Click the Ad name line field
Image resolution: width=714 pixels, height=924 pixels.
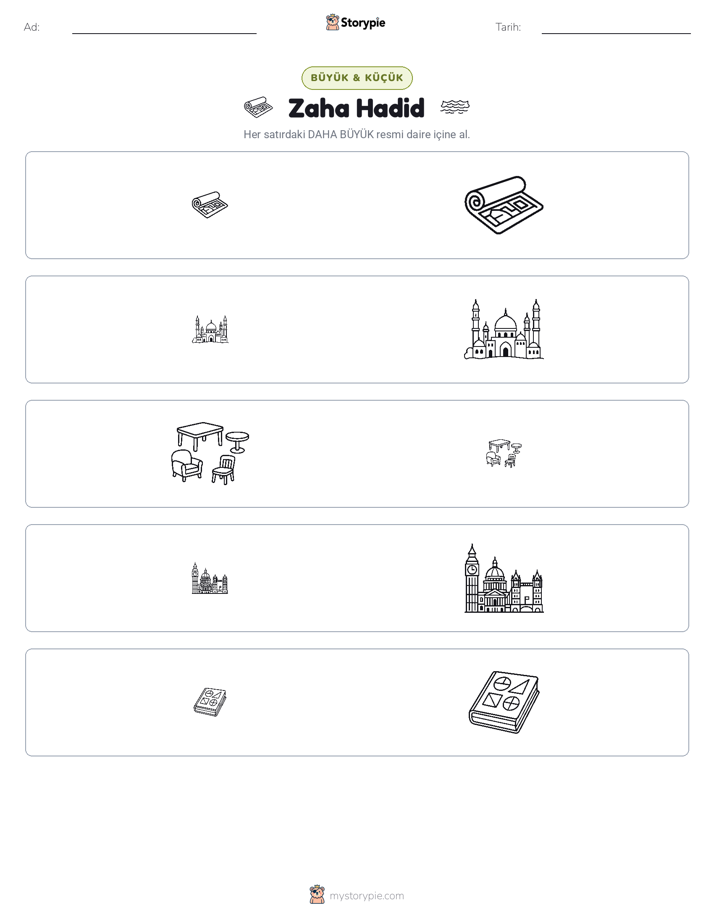click(164, 28)
